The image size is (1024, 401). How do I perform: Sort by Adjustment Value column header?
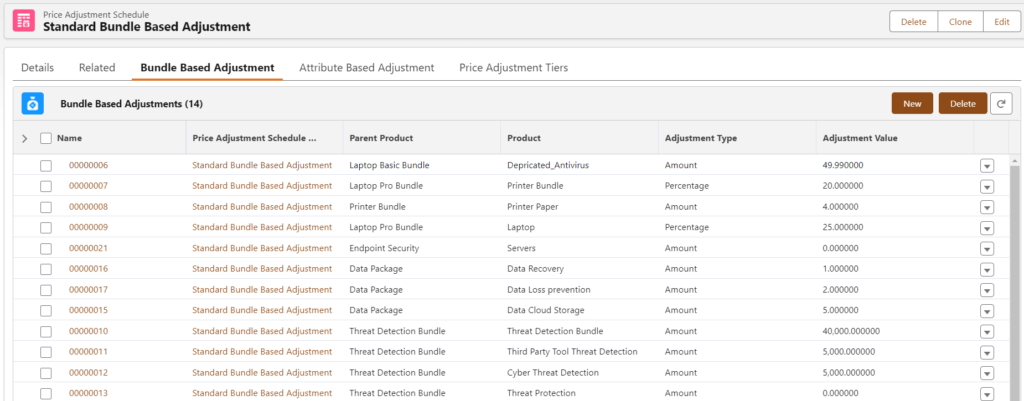point(860,138)
